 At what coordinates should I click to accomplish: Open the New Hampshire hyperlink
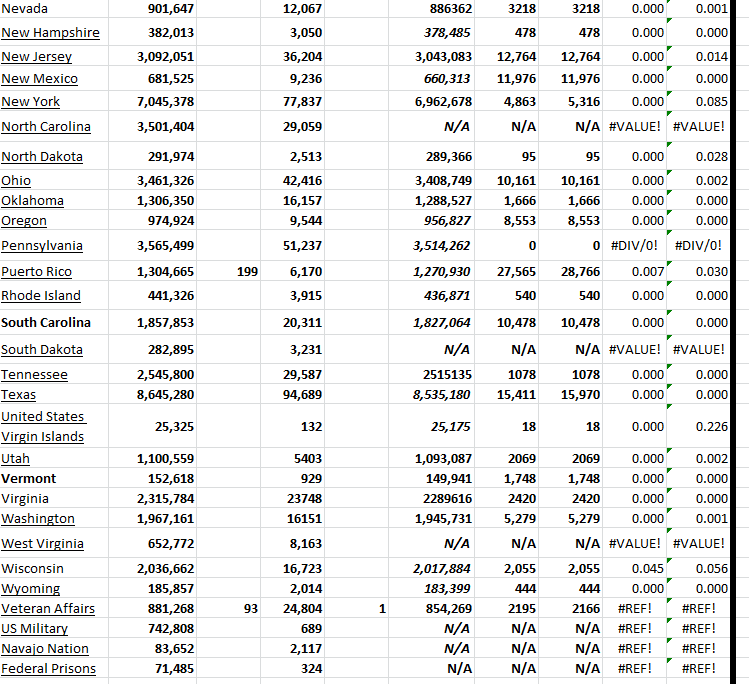click(50, 32)
